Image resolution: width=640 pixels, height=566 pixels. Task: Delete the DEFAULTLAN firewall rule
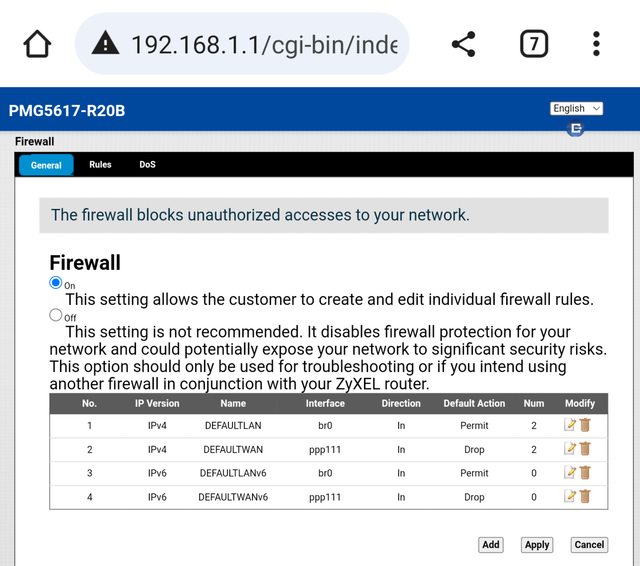click(x=585, y=425)
